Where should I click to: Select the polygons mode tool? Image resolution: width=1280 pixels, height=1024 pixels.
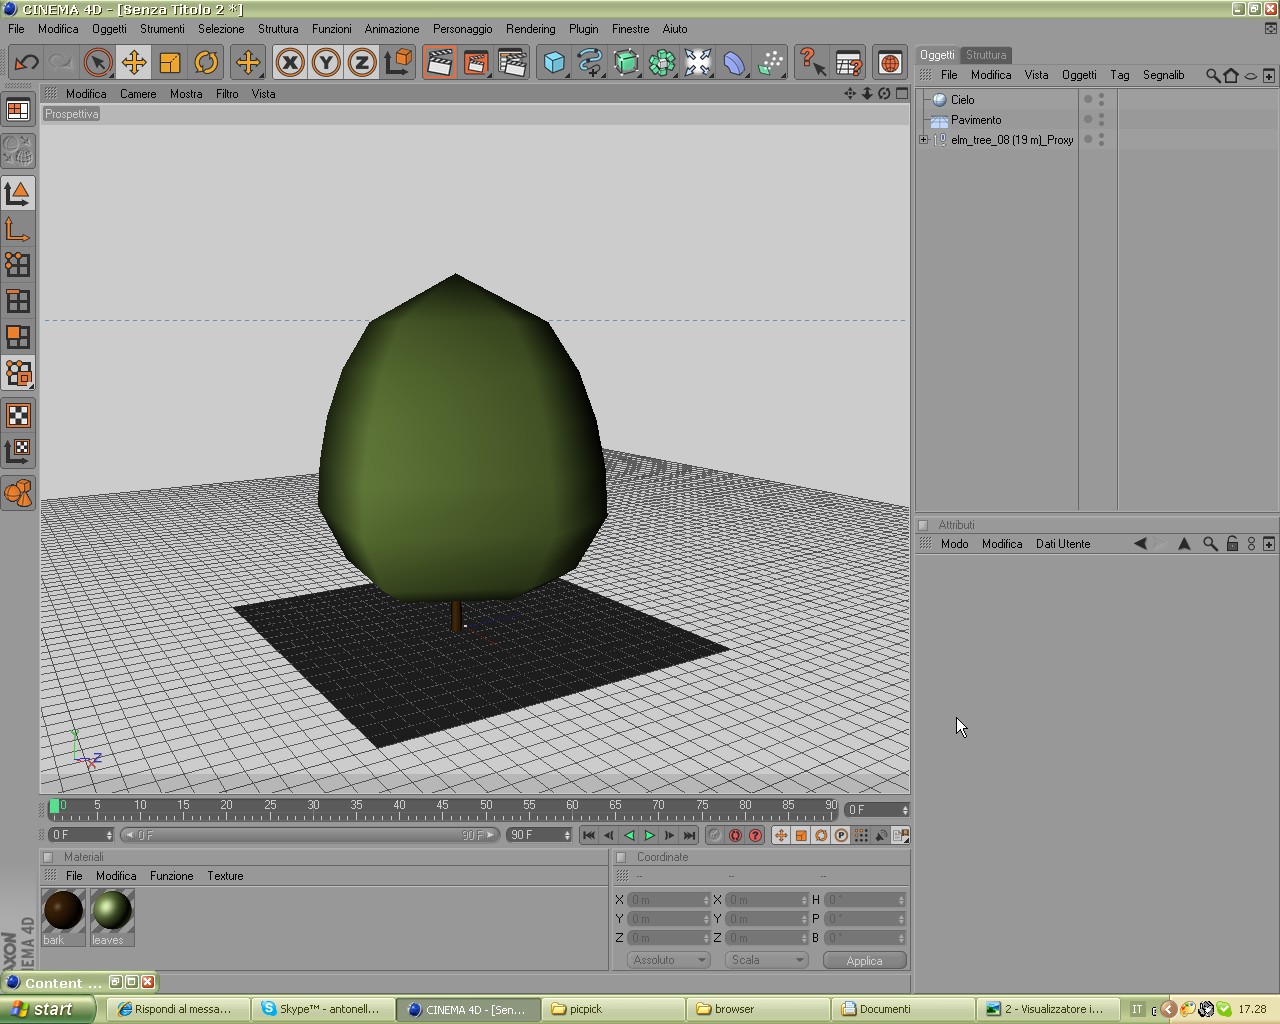point(18,337)
